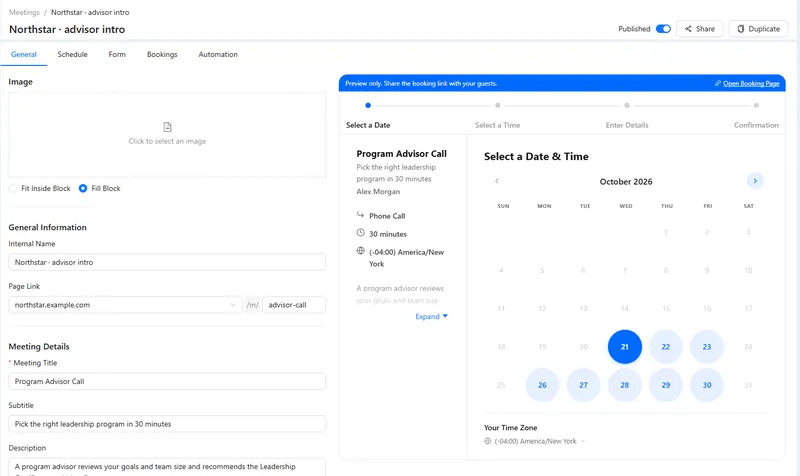
Task: Select October 28 on the calendar
Action: pos(624,385)
